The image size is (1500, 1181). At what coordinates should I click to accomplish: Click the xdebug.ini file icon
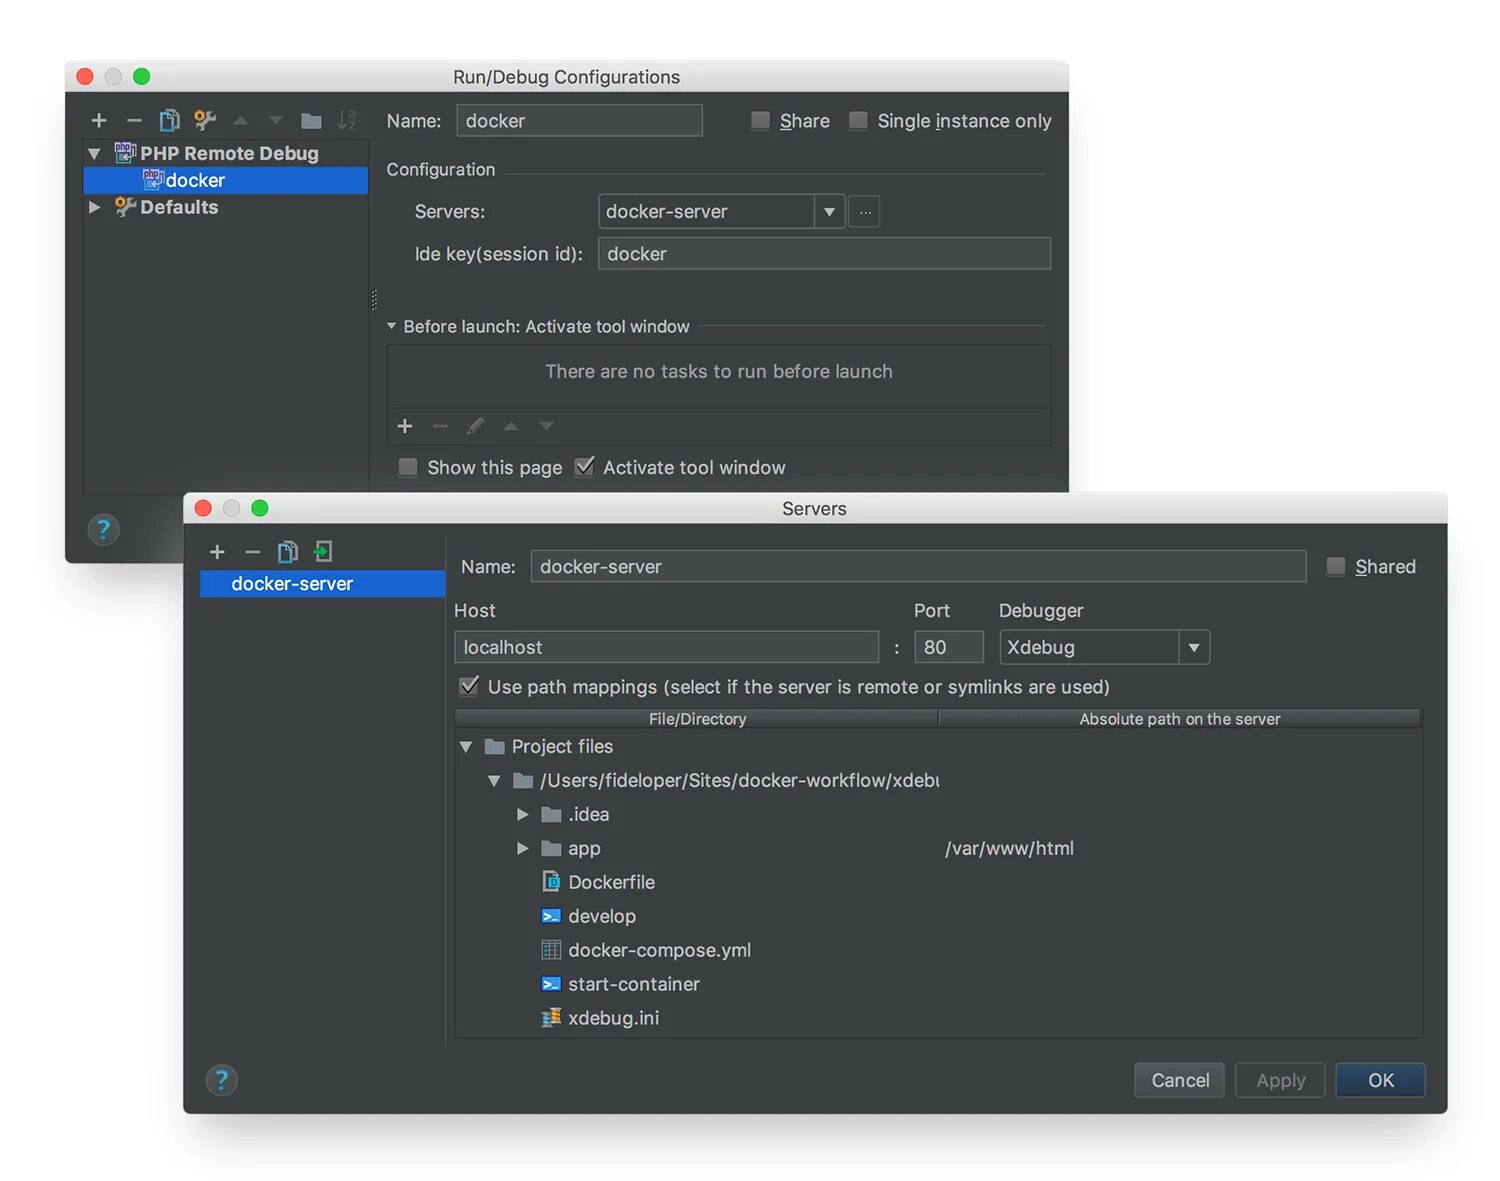tap(551, 1018)
